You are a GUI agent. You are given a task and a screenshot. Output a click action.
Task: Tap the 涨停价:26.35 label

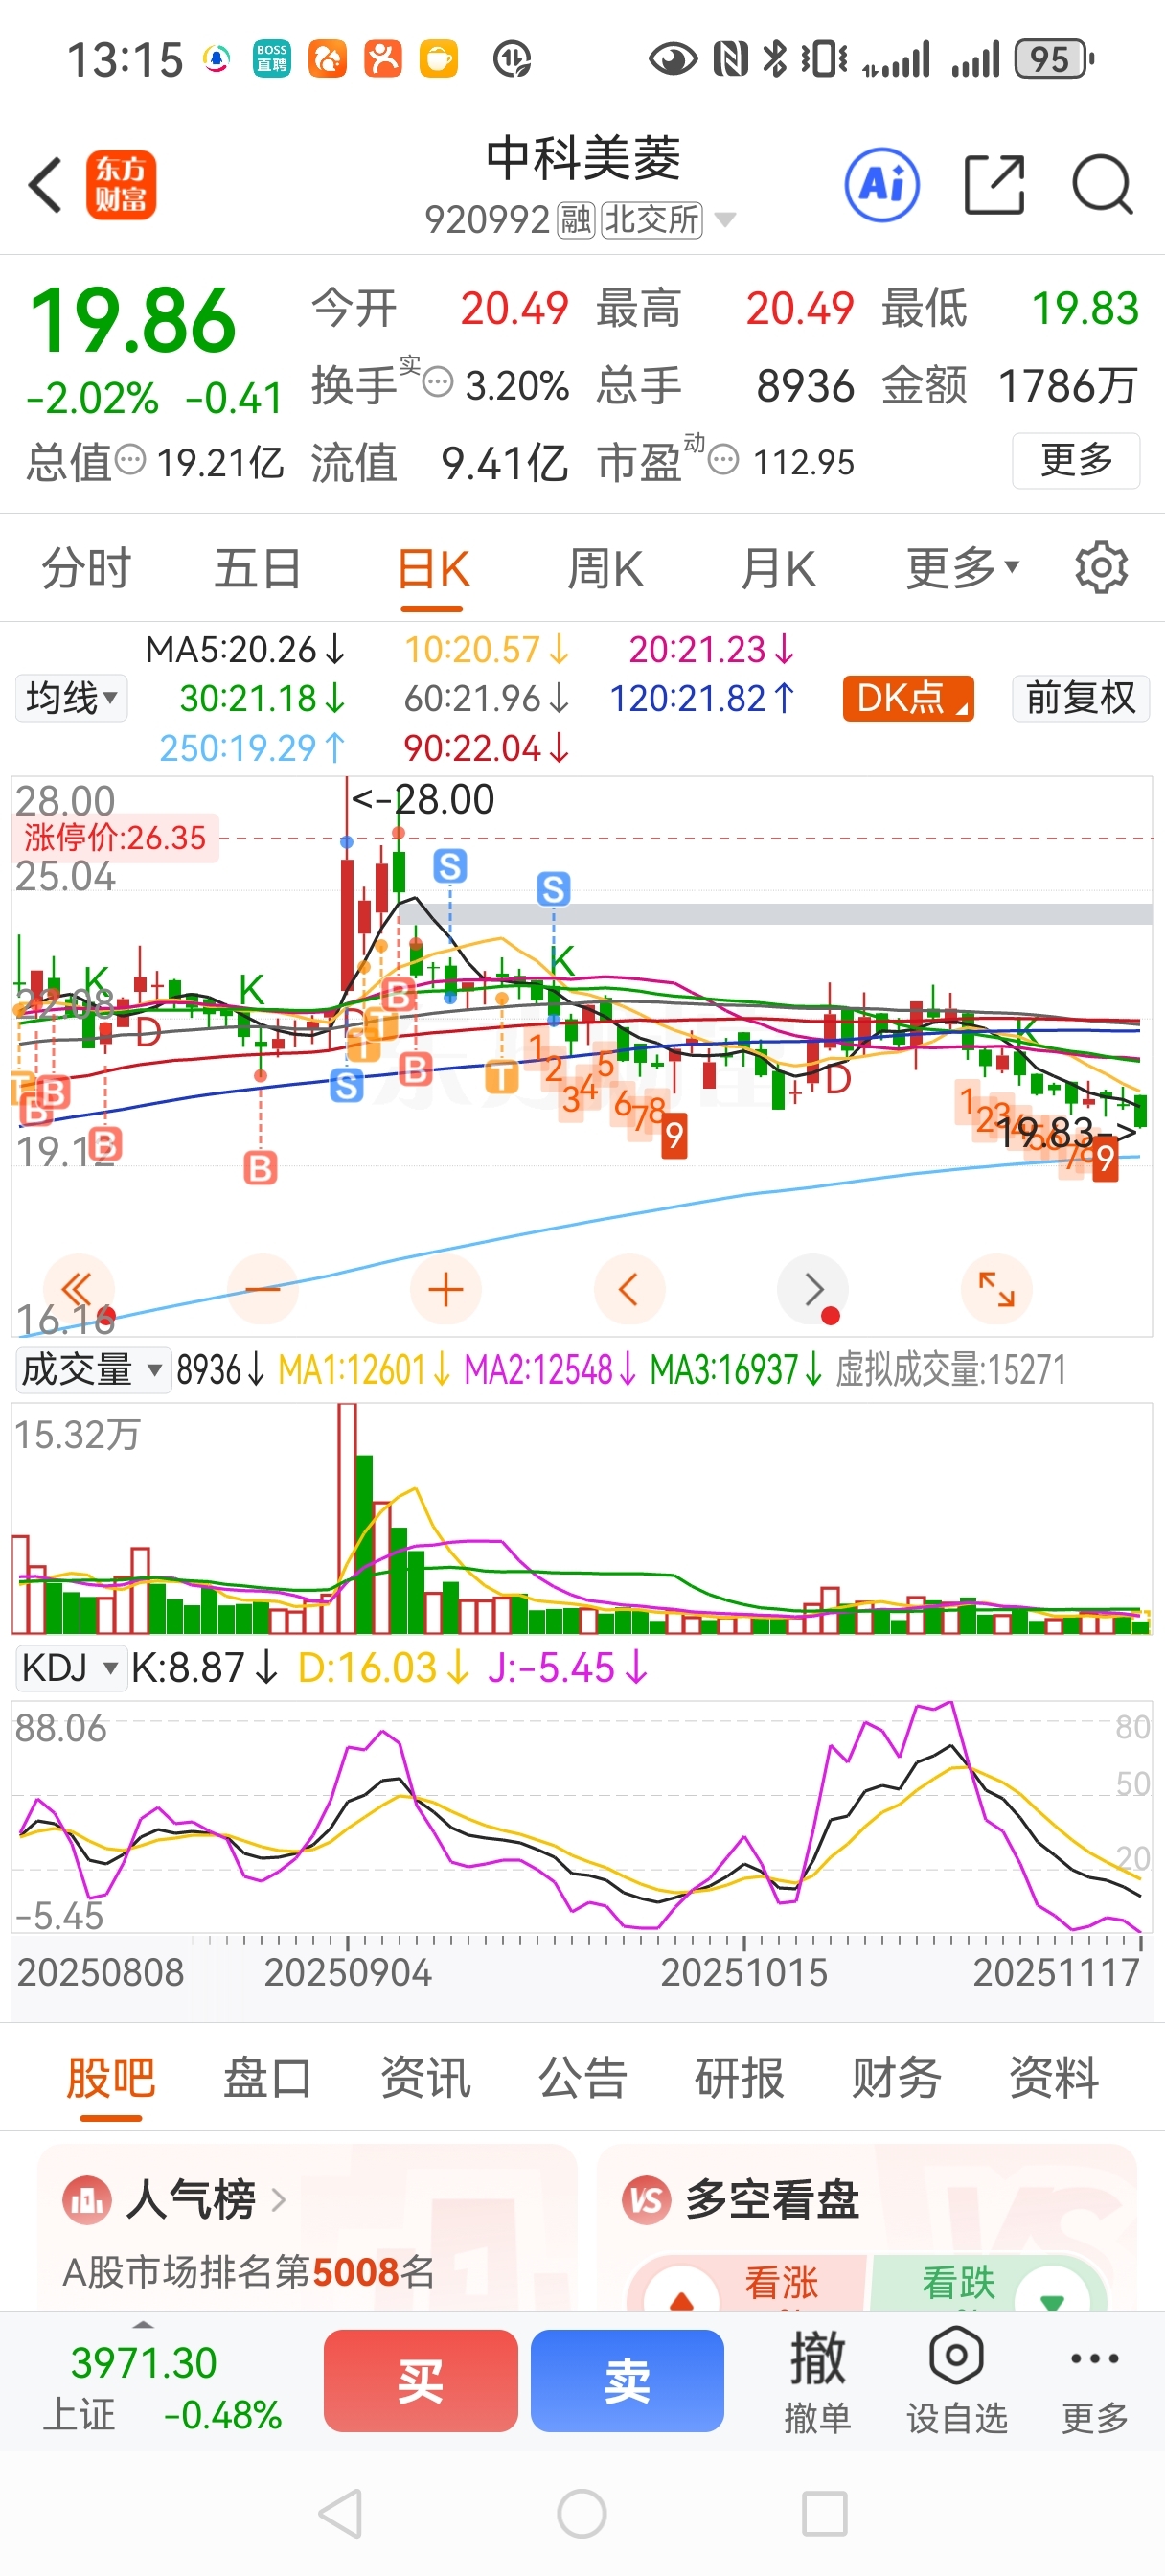point(115,837)
